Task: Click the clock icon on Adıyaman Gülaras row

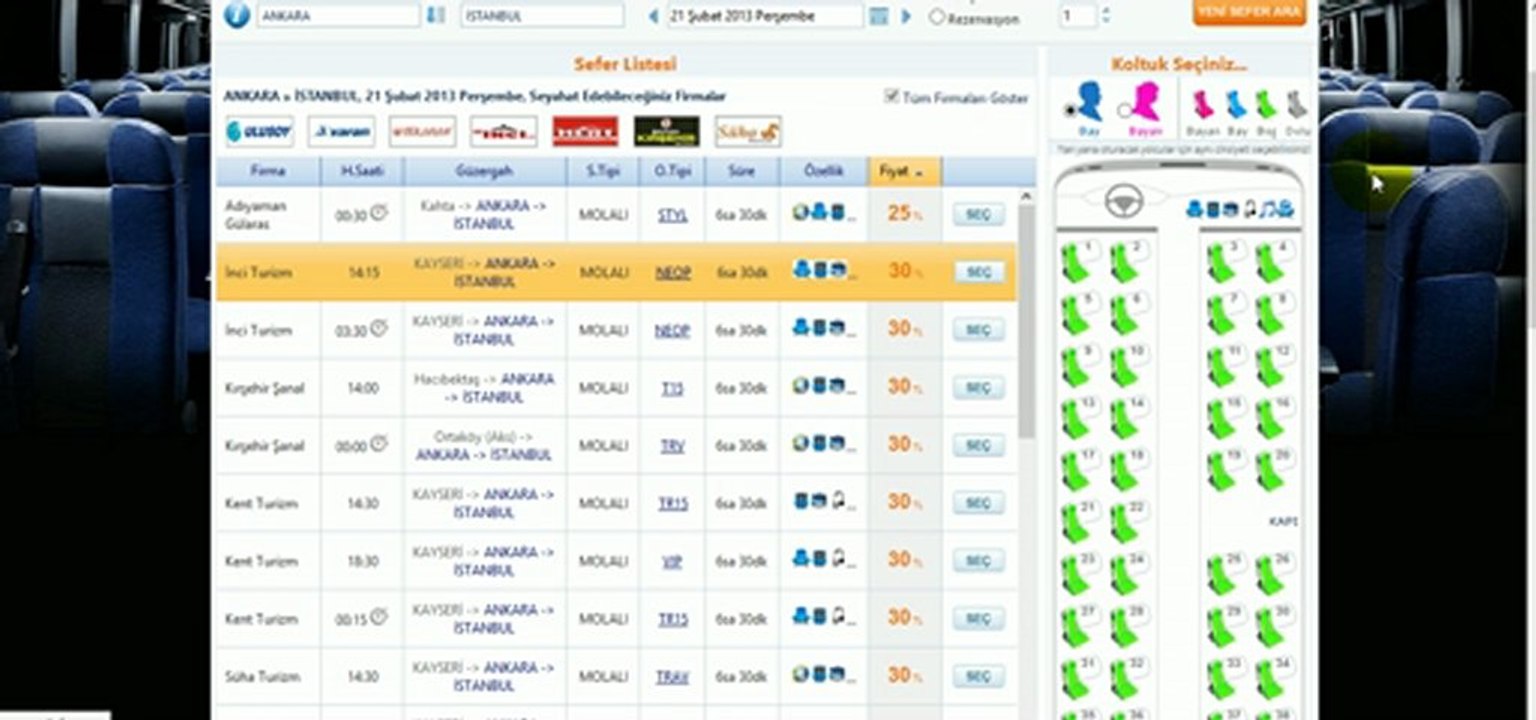Action: tap(378, 212)
